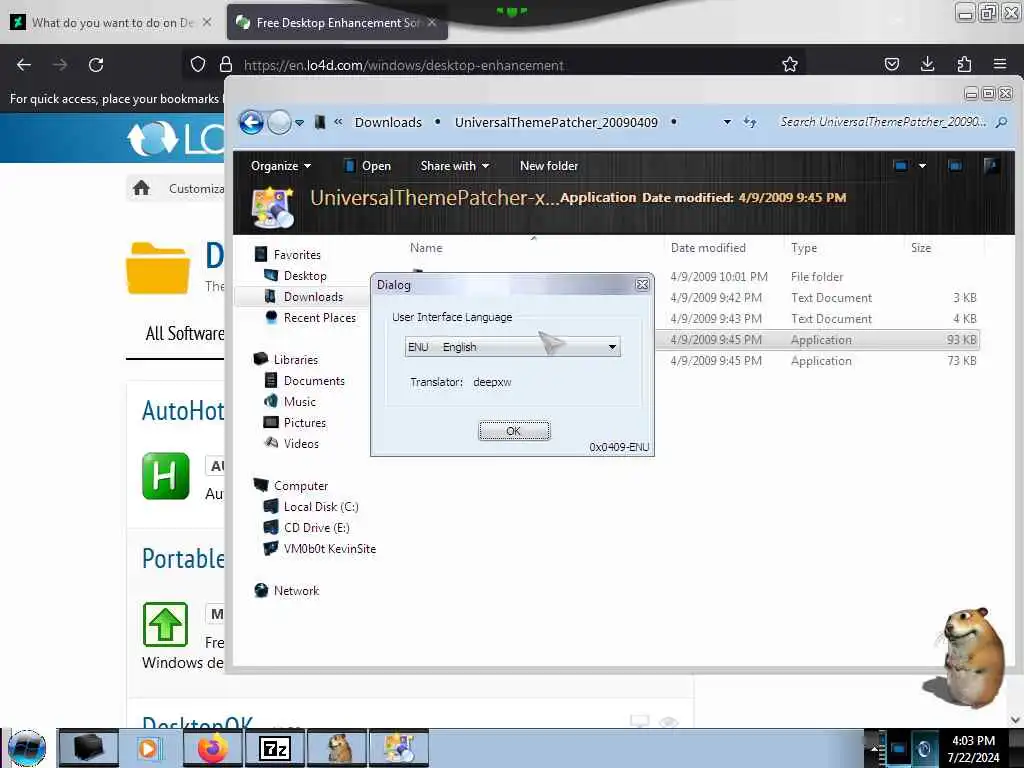Screen dimensions: 1024x768
Task: Create a New folder
Action: pos(549,166)
